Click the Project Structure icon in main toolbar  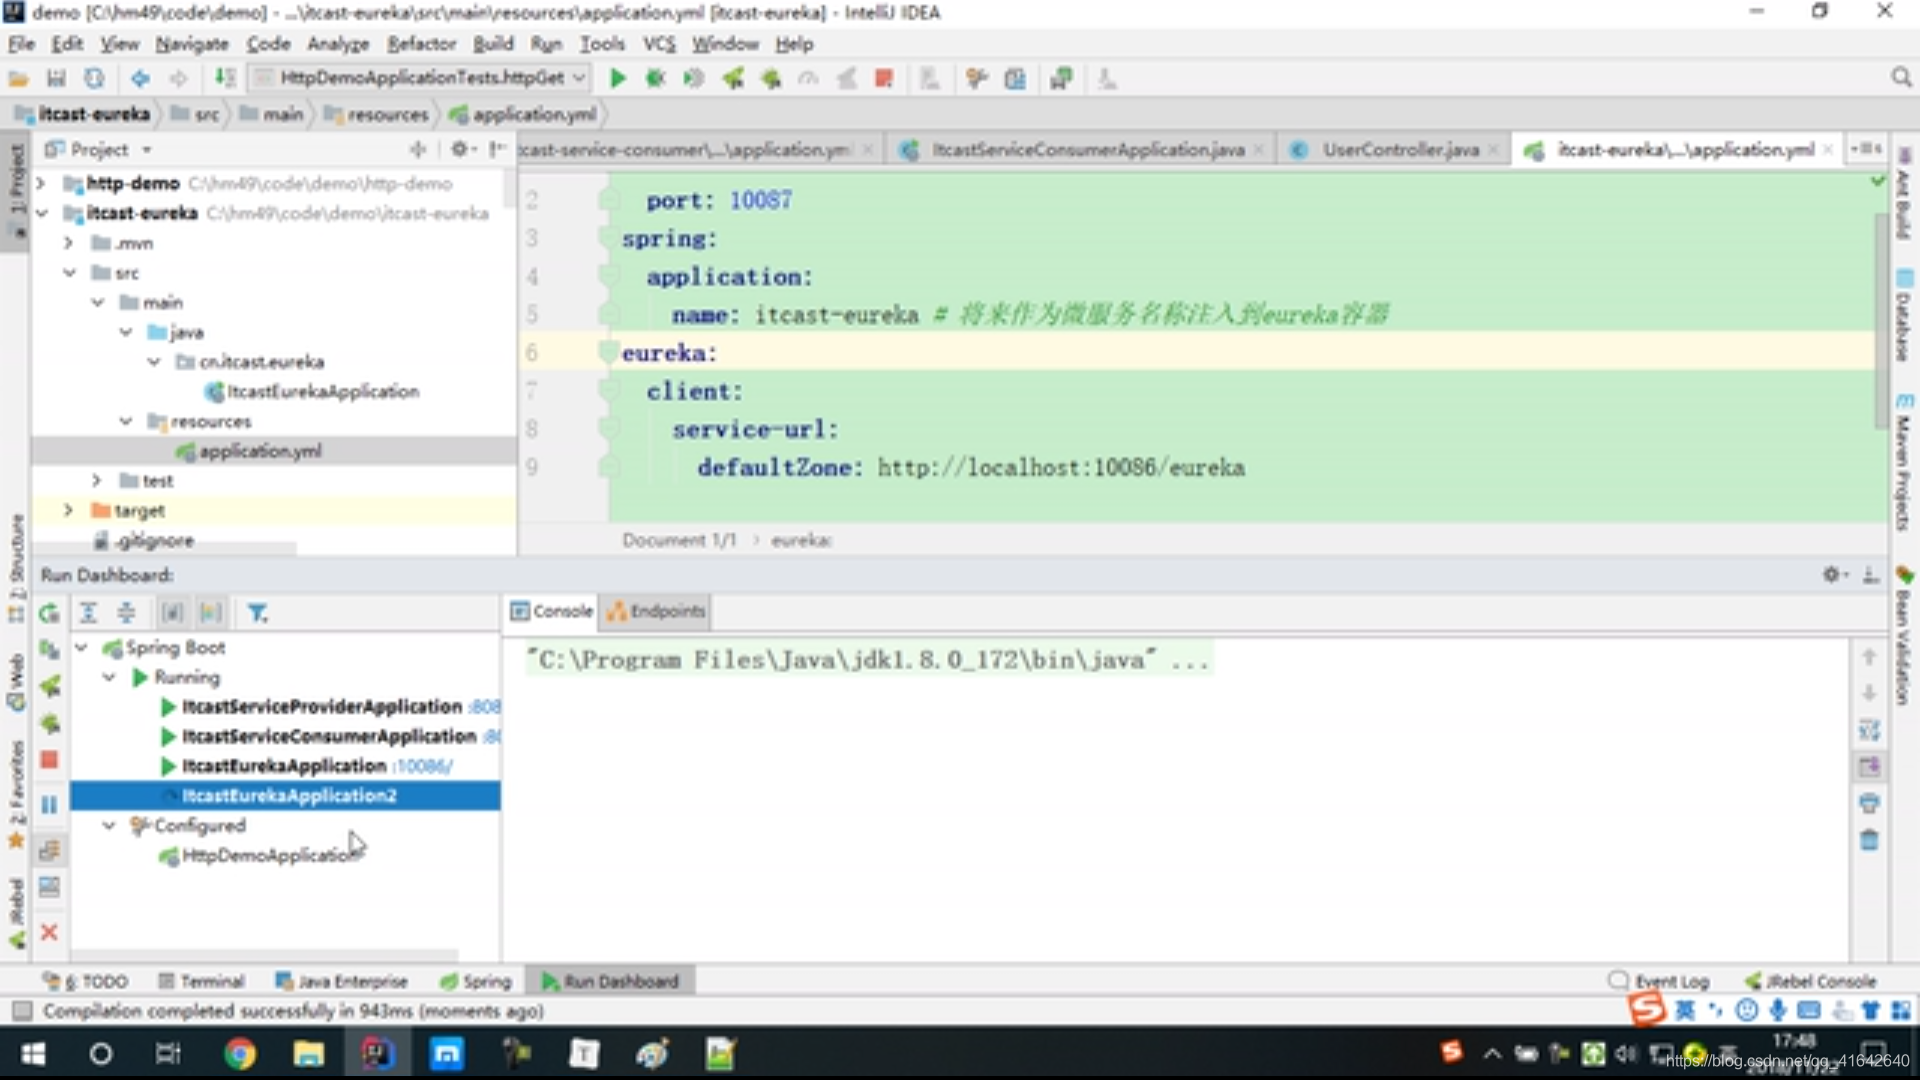point(1015,78)
